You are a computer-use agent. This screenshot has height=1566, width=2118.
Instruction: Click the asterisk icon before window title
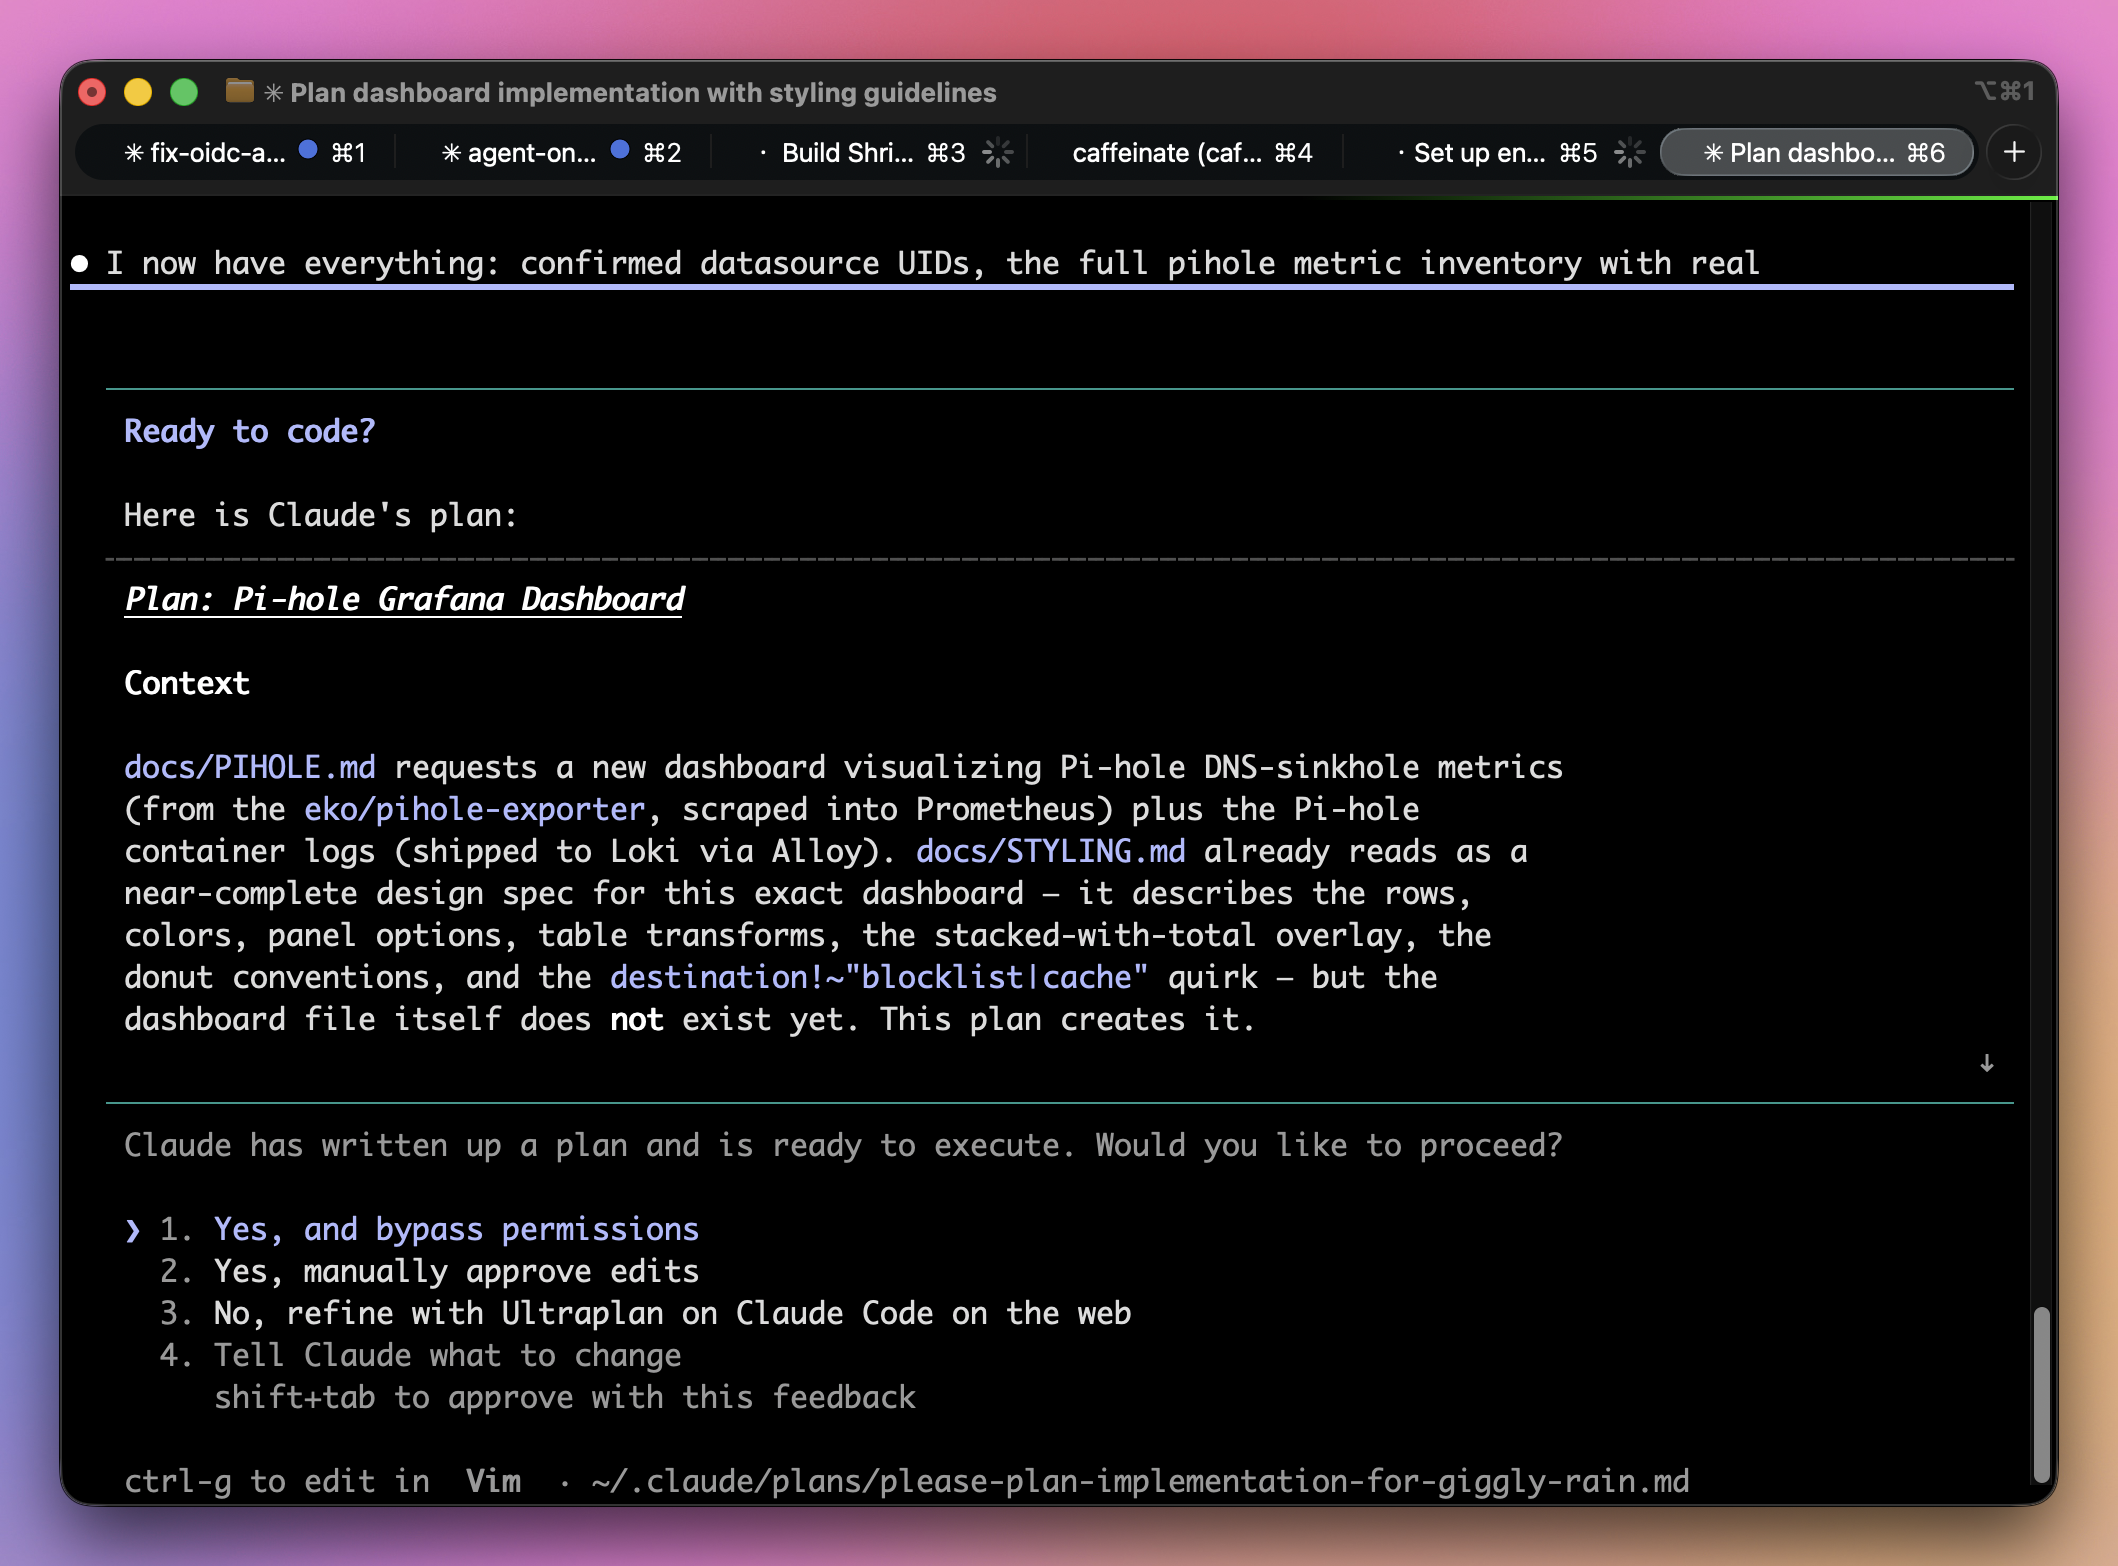(273, 93)
